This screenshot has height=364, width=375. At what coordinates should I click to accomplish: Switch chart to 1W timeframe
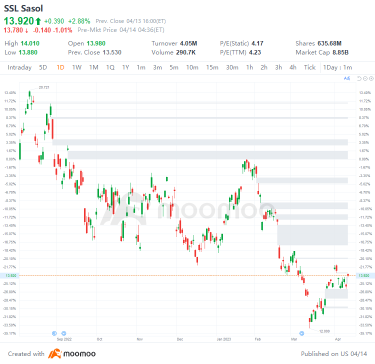click(x=77, y=68)
